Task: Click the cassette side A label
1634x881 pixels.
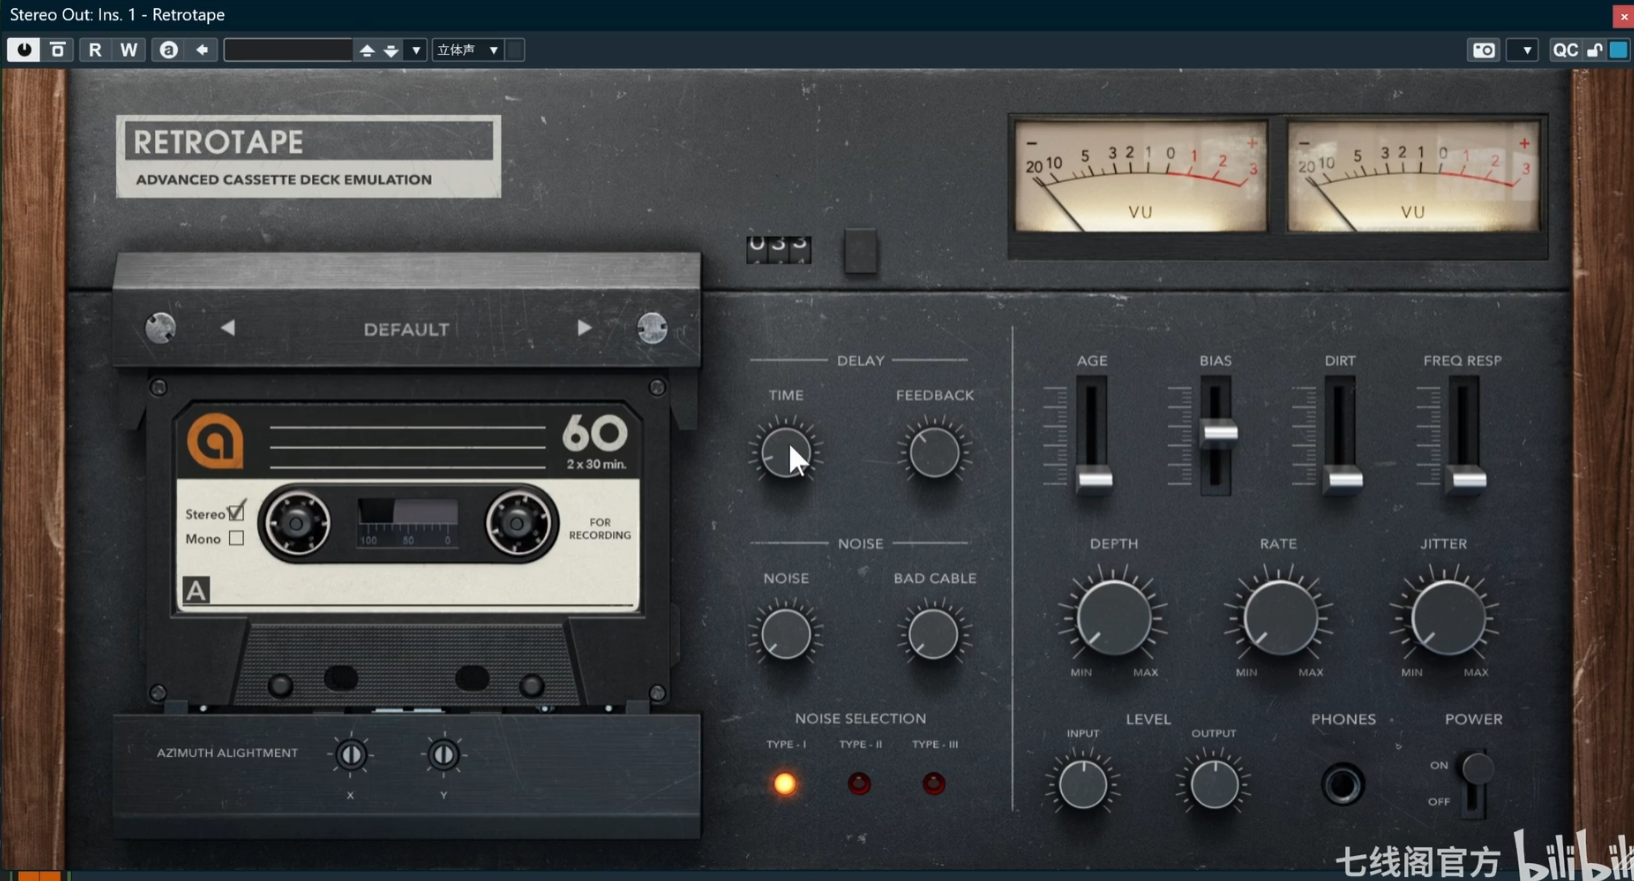Action: 196,590
